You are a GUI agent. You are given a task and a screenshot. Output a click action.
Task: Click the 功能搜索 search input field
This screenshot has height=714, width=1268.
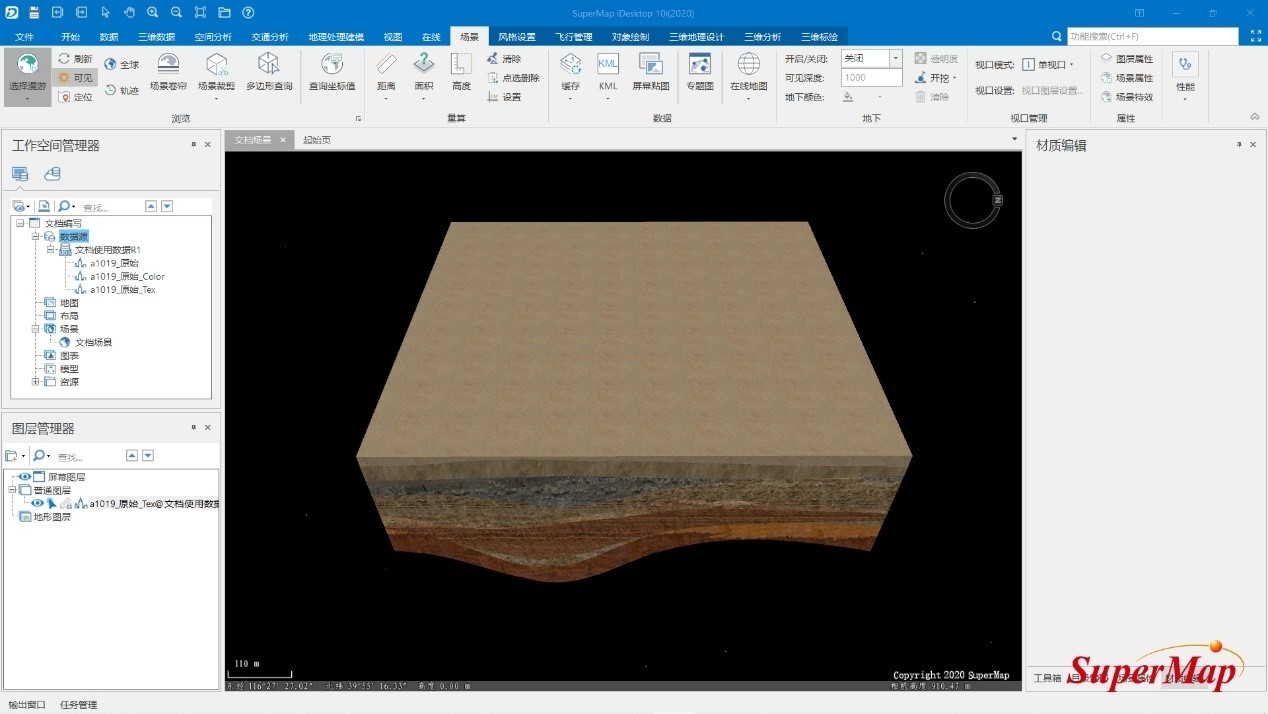(x=1150, y=37)
